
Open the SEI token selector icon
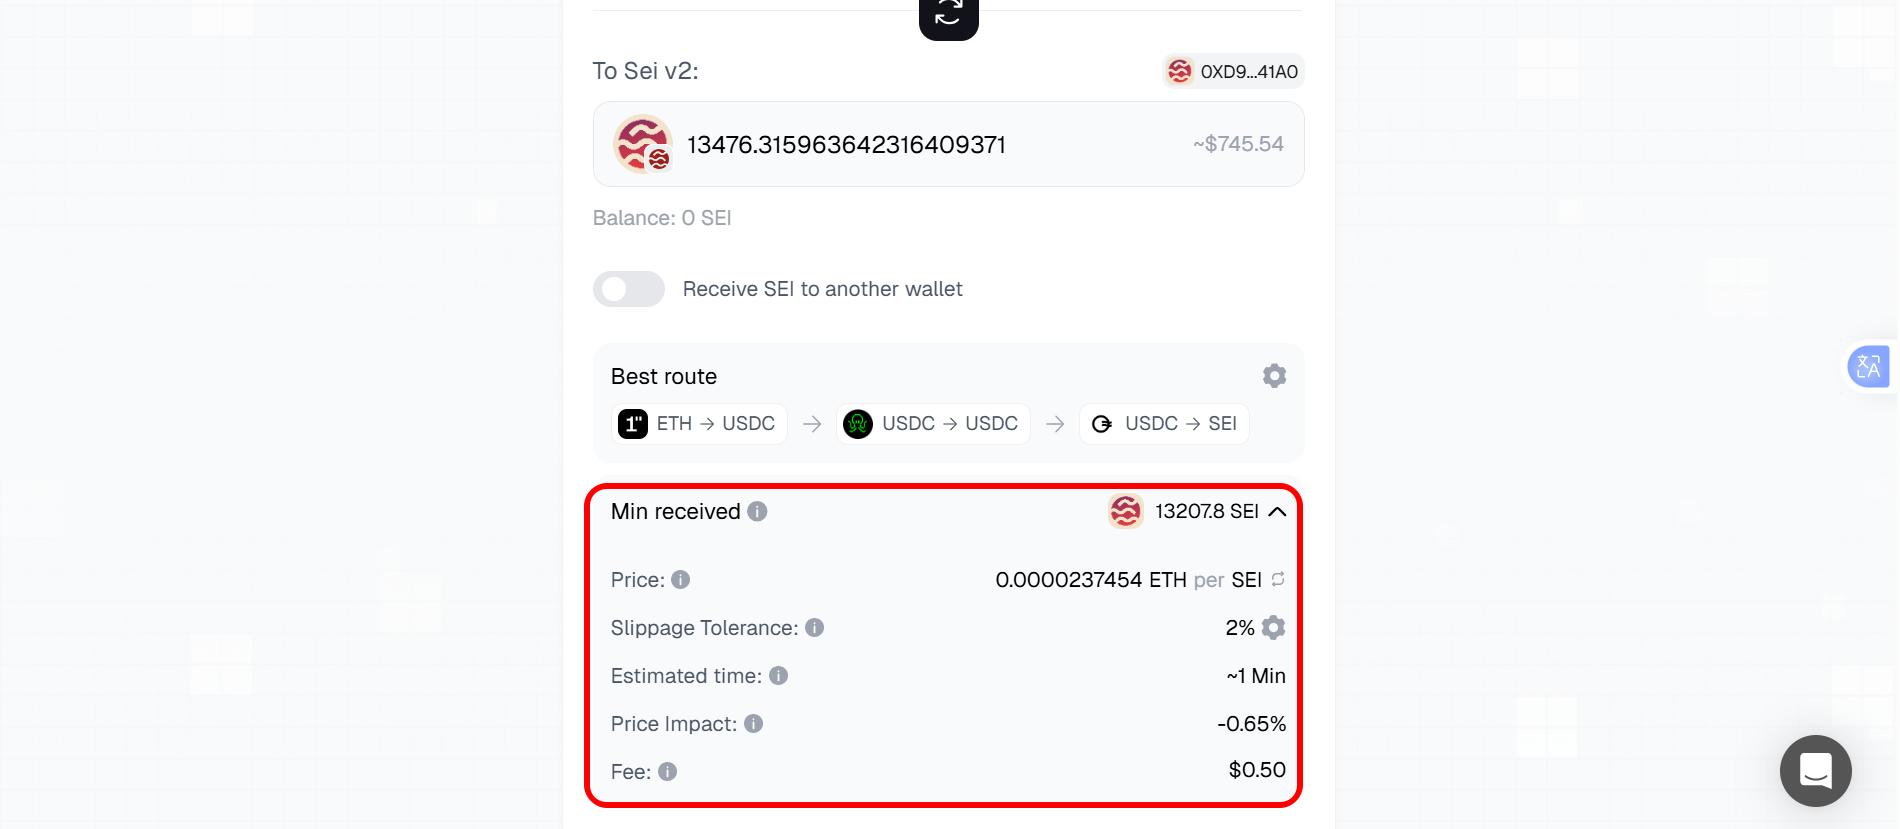point(643,144)
